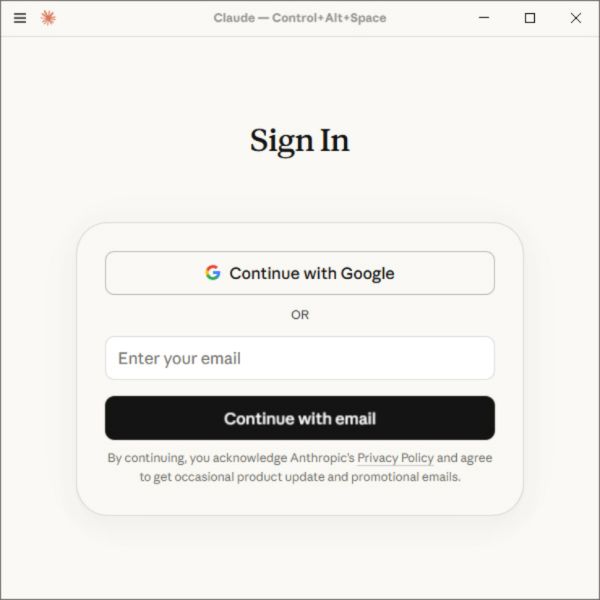The image size is (600, 600).
Task: Click blank page area beneath the sign-in card
Action: tap(300, 557)
